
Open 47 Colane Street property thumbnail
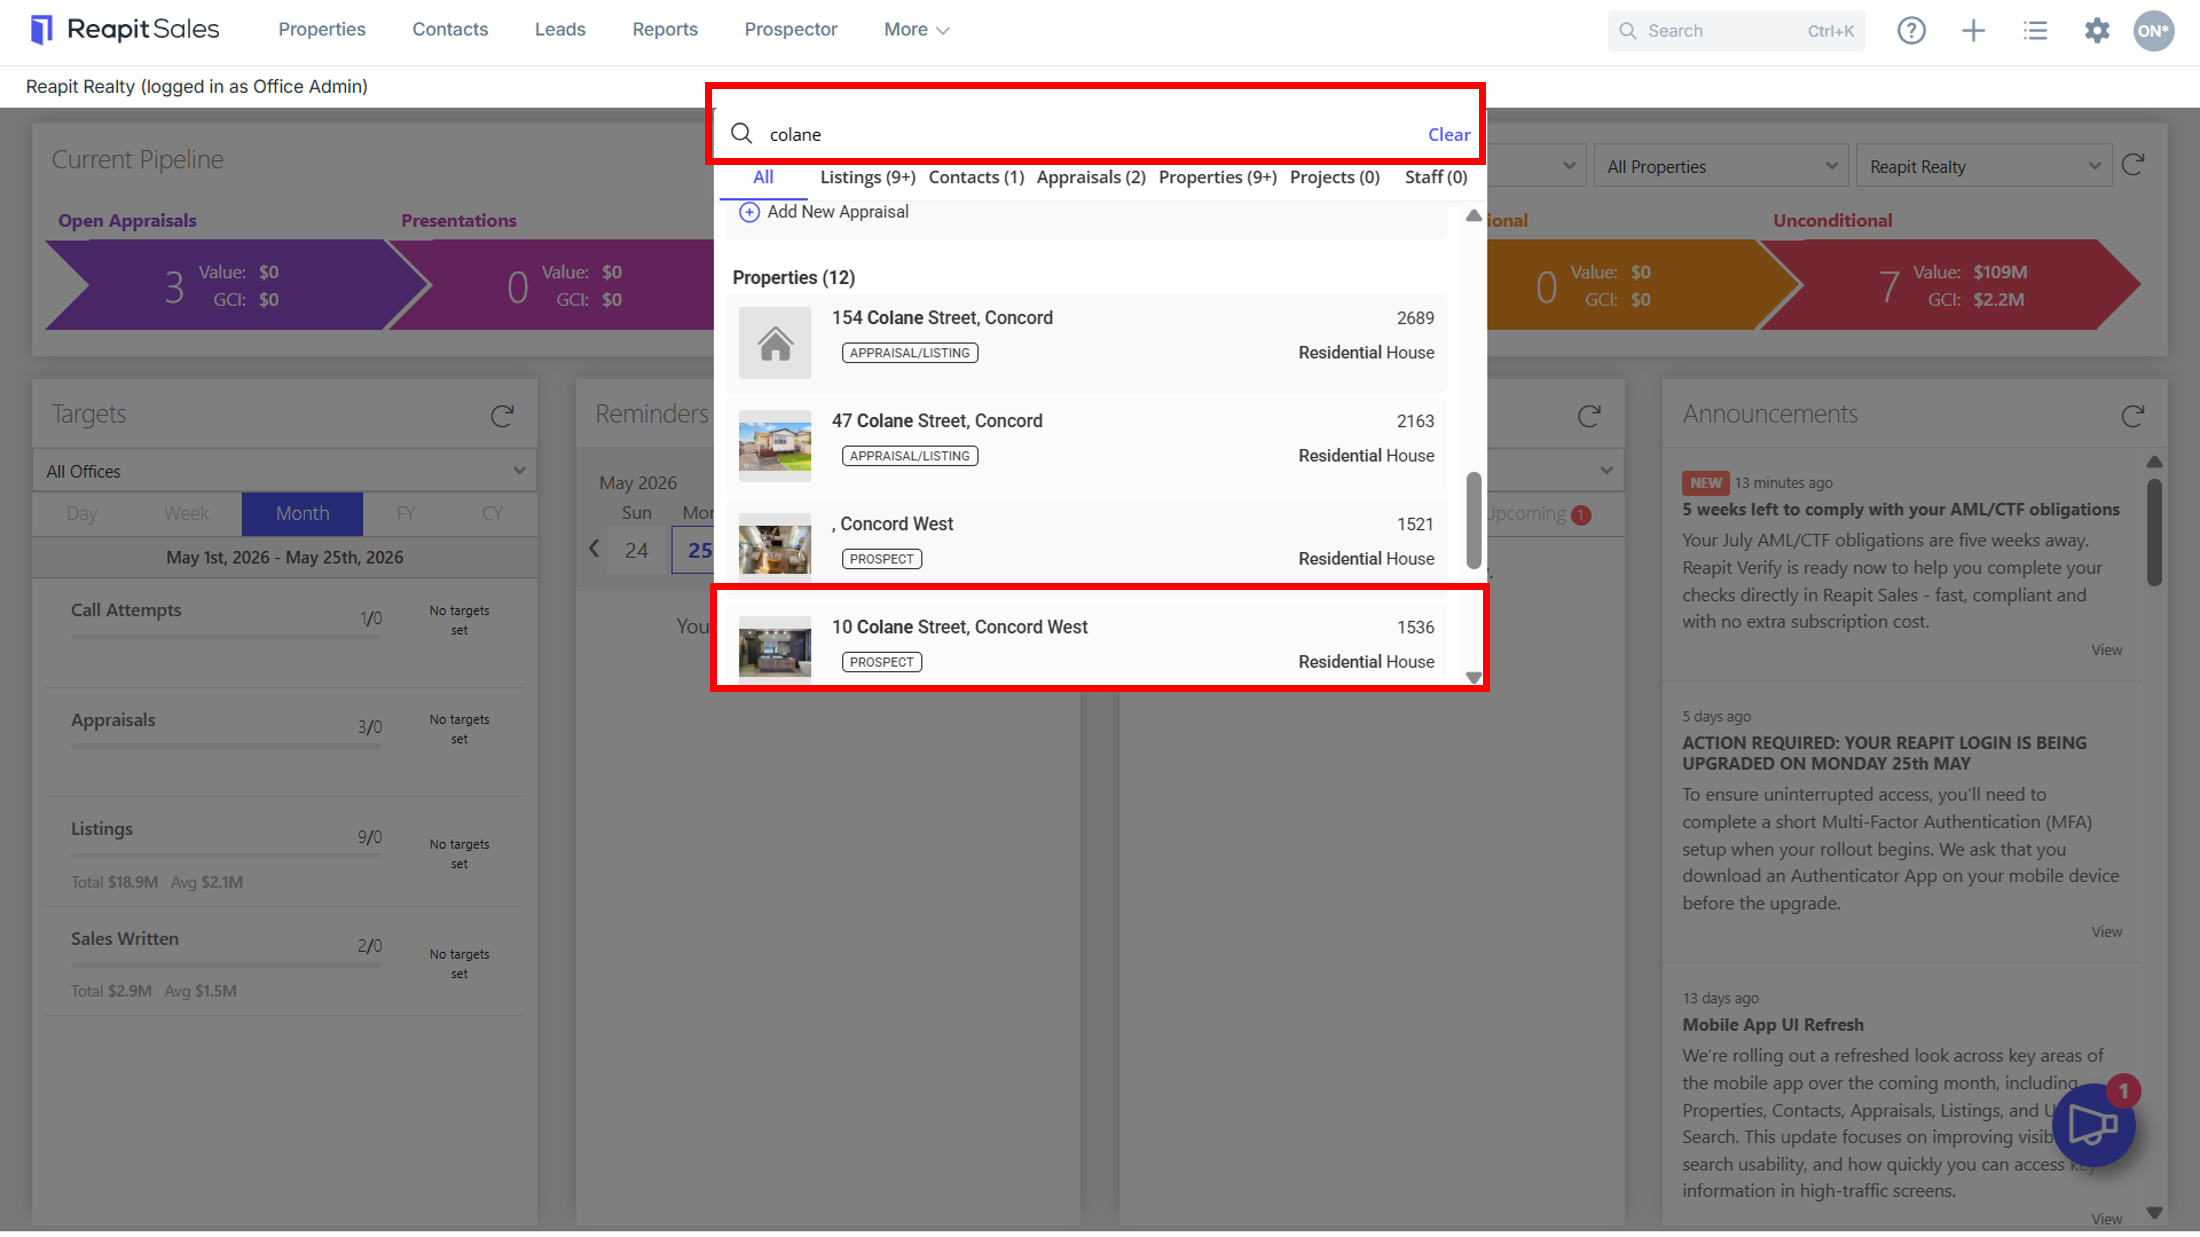tap(775, 446)
